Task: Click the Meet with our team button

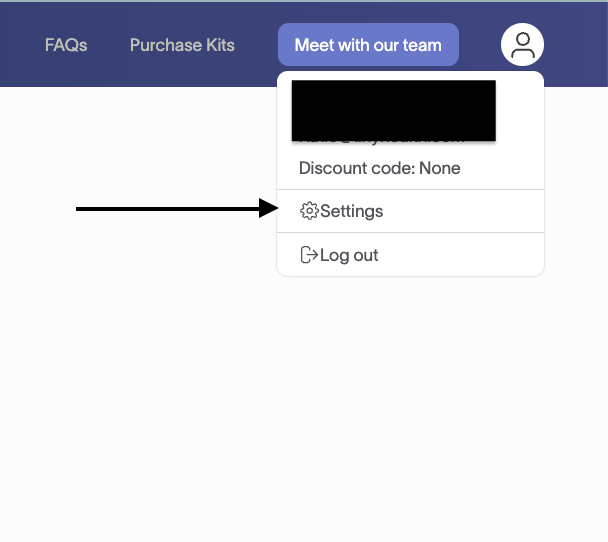Action: click(368, 45)
